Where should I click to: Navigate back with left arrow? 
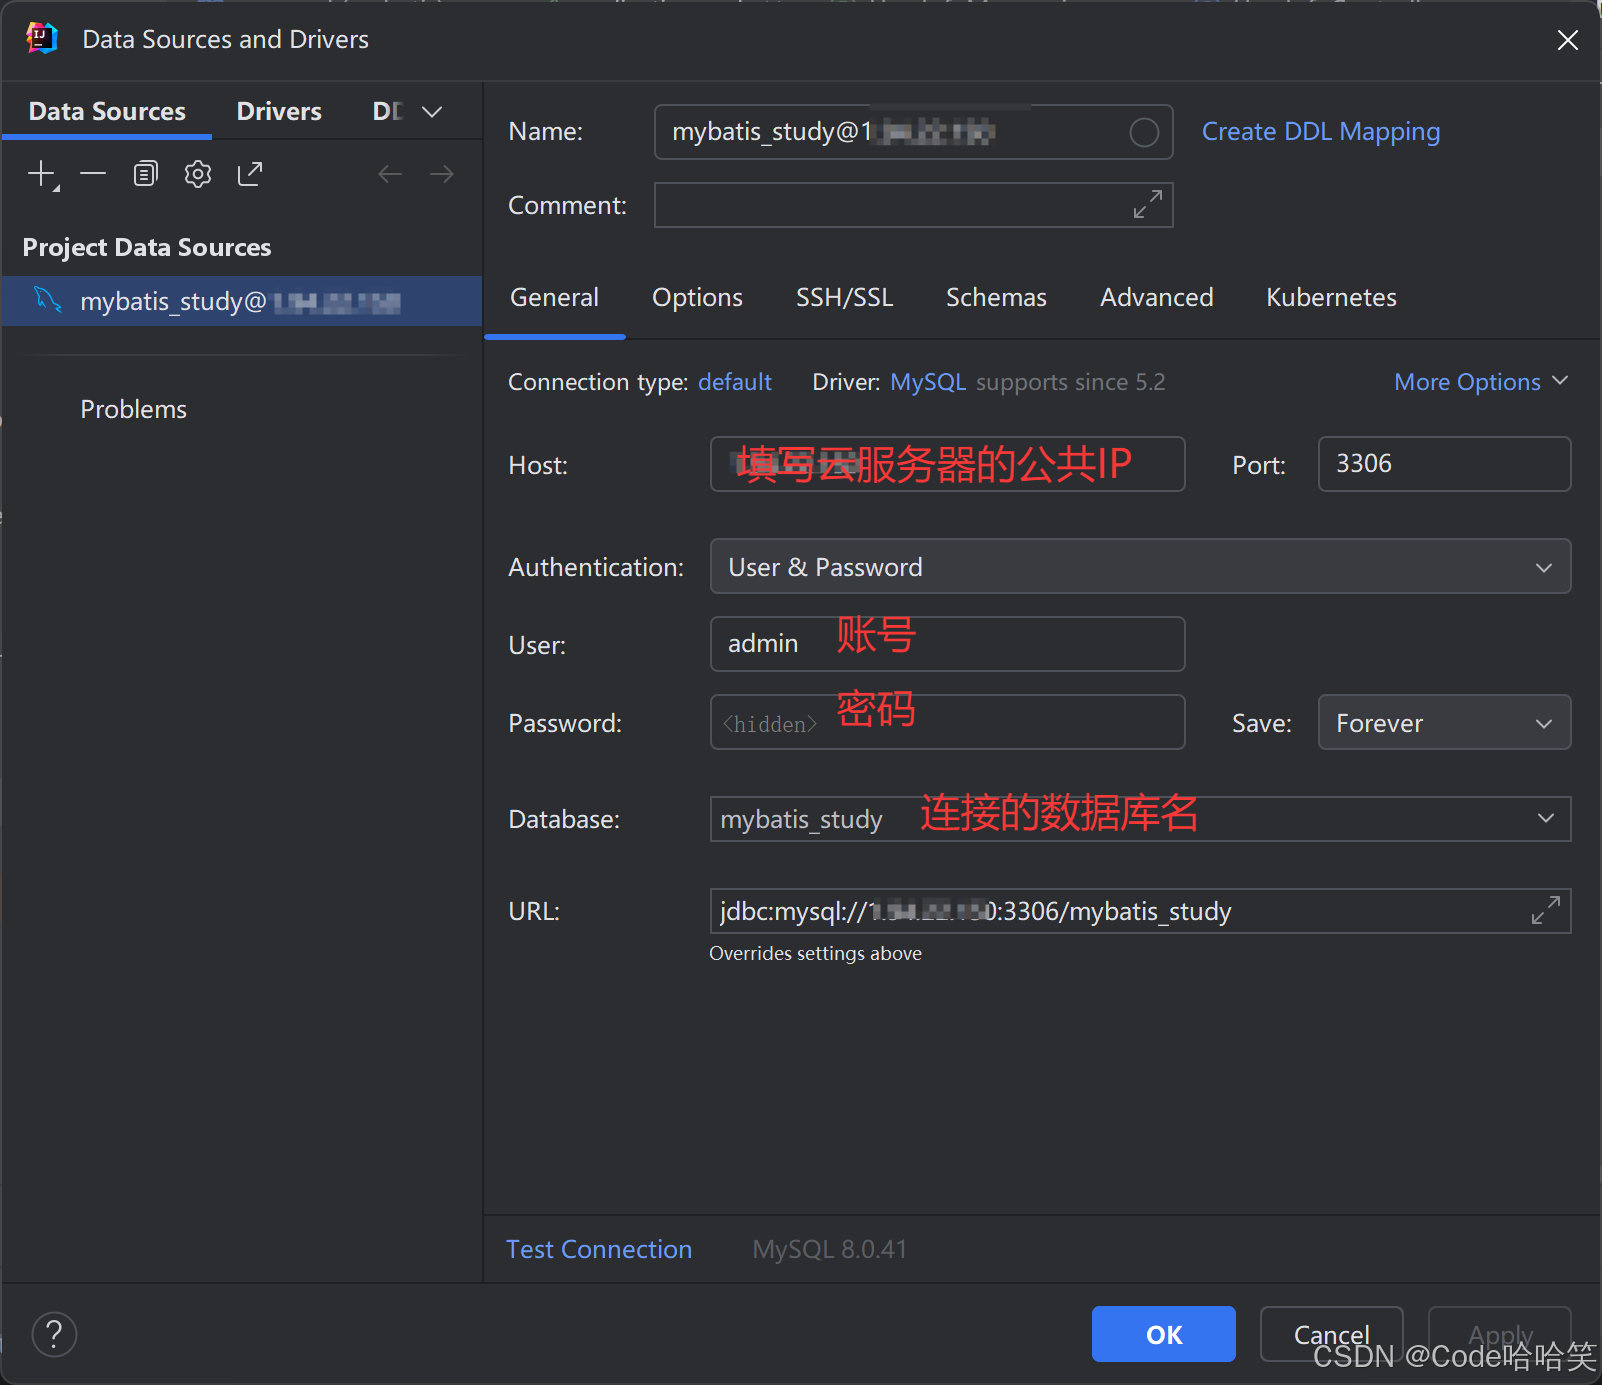point(390,174)
